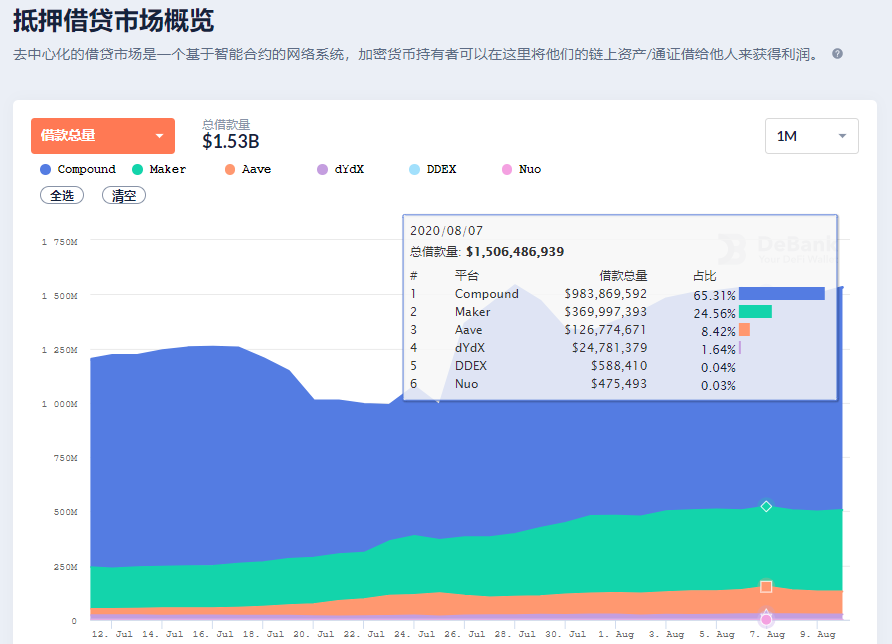Click the 9. Aug axis label
Screen dimensions: 892x644
(x=817, y=634)
